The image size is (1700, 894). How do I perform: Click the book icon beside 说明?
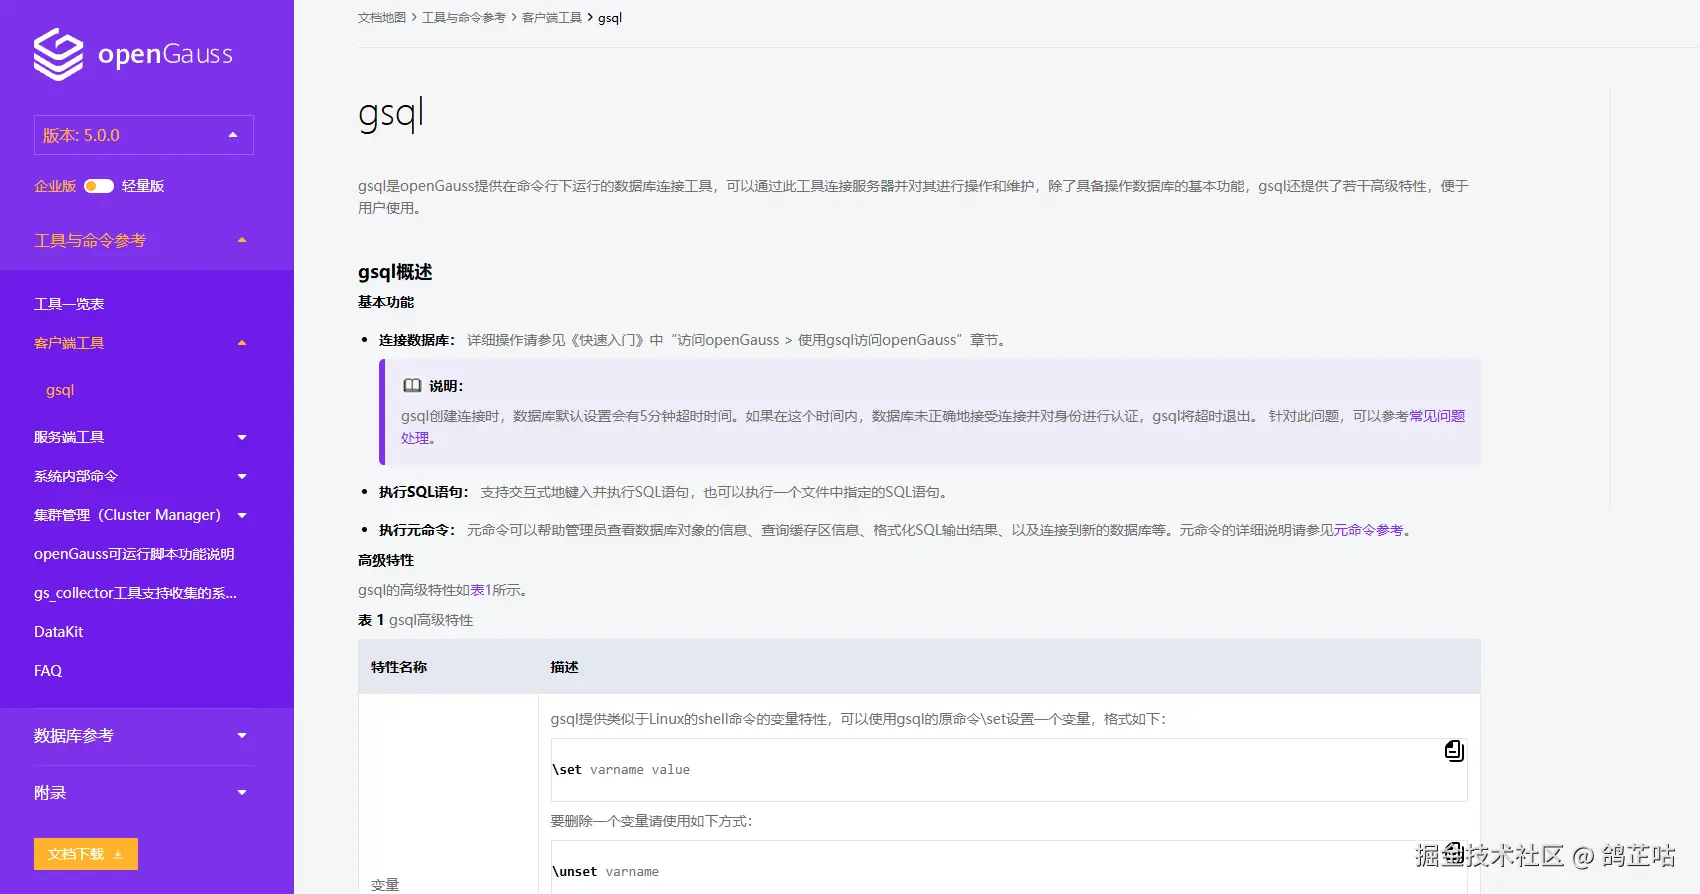(412, 386)
